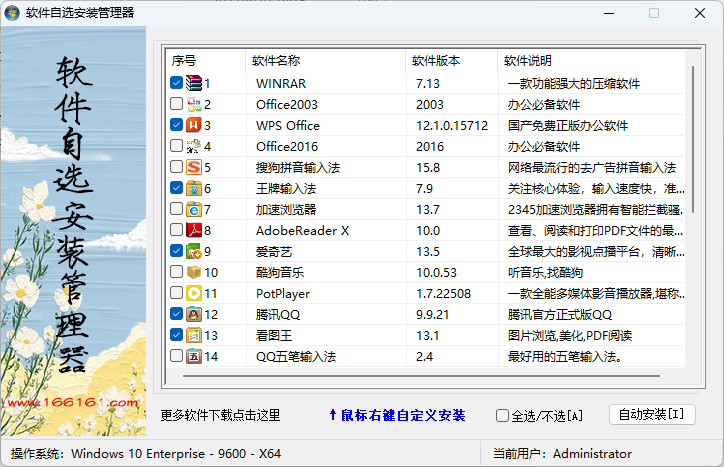Check the 加速浏览器 checkbox
The width and height of the screenshot is (724, 467).
tap(176, 209)
